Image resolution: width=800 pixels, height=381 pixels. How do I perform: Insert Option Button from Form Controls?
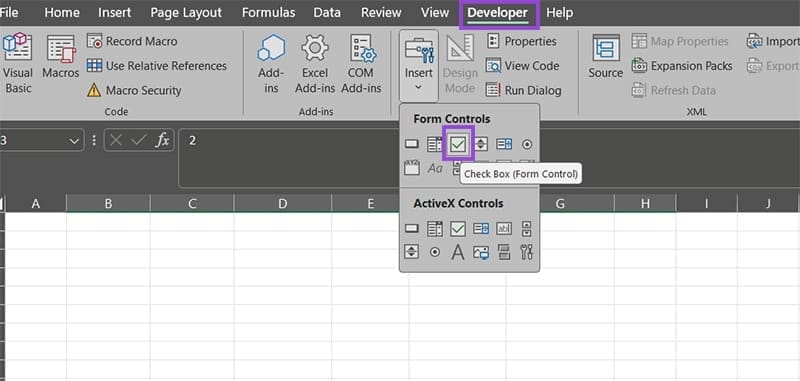pos(527,144)
